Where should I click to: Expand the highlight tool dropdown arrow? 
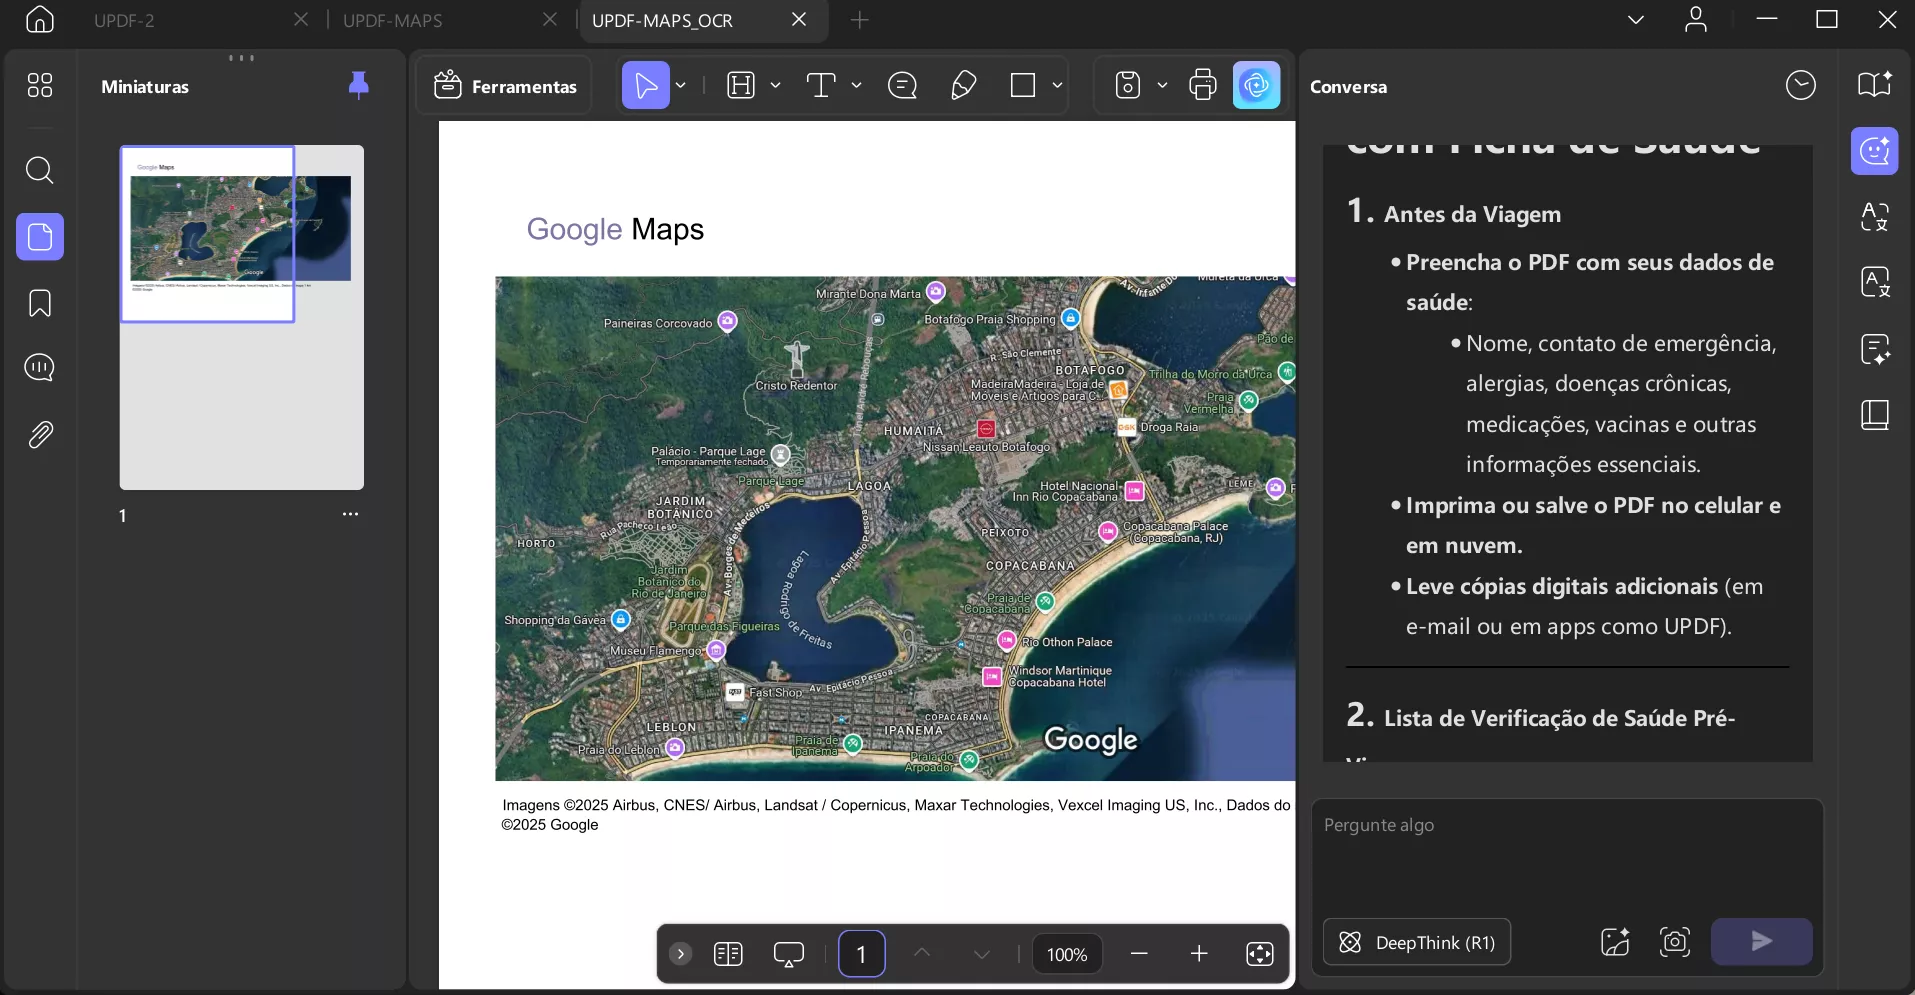coord(775,86)
